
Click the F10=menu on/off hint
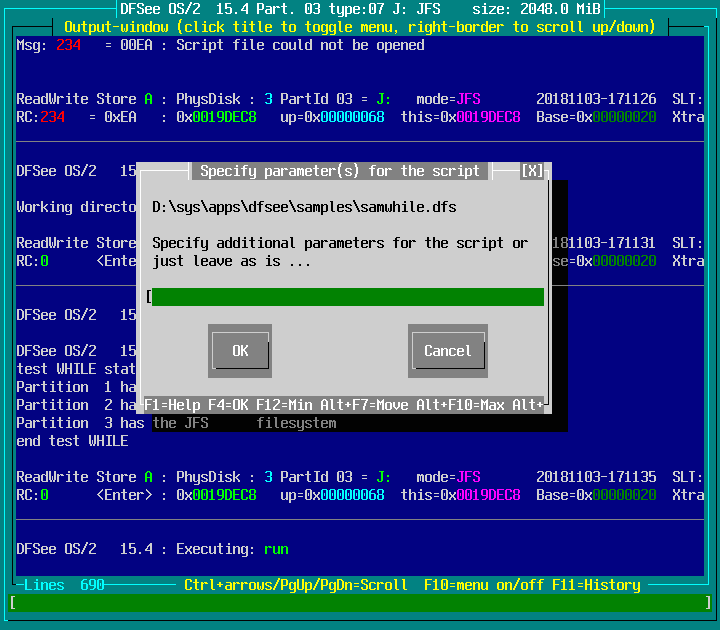pyautogui.click(x=484, y=585)
